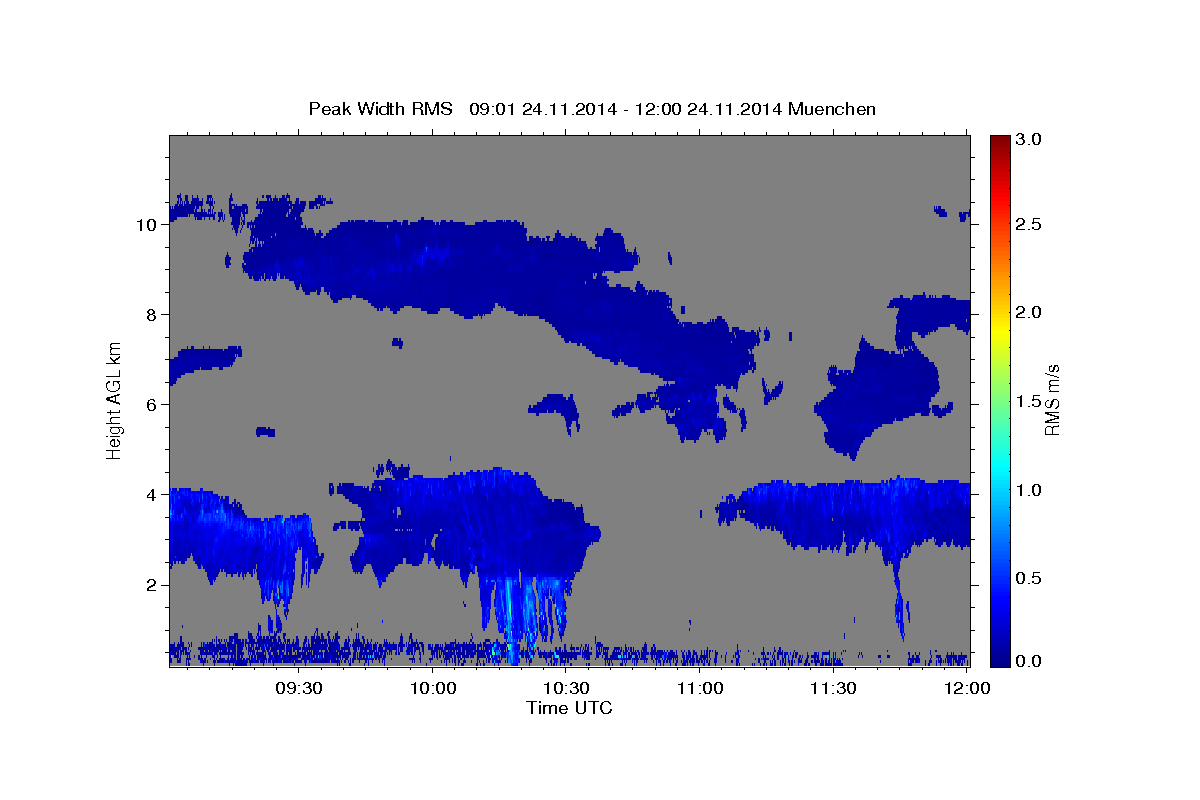Click the colorbar value 0.0
The height and width of the screenshot is (800, 1200).
click(1028, 661)
